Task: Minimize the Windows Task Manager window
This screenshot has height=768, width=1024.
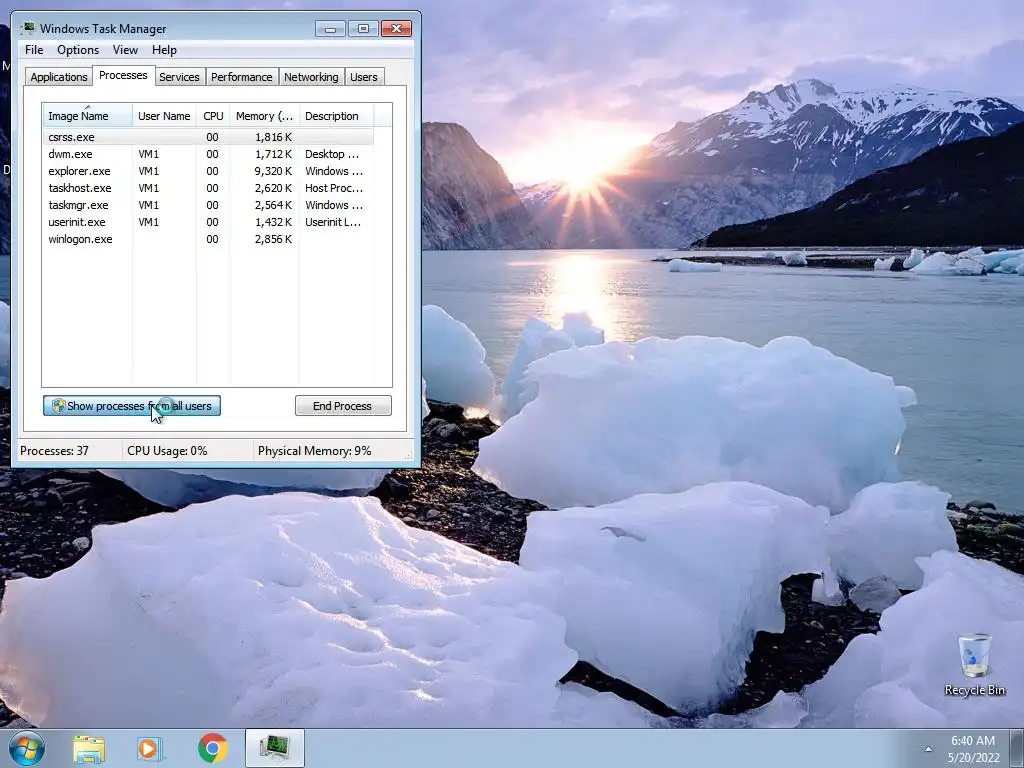Action: pyautogui.click(x=330, y=29)
